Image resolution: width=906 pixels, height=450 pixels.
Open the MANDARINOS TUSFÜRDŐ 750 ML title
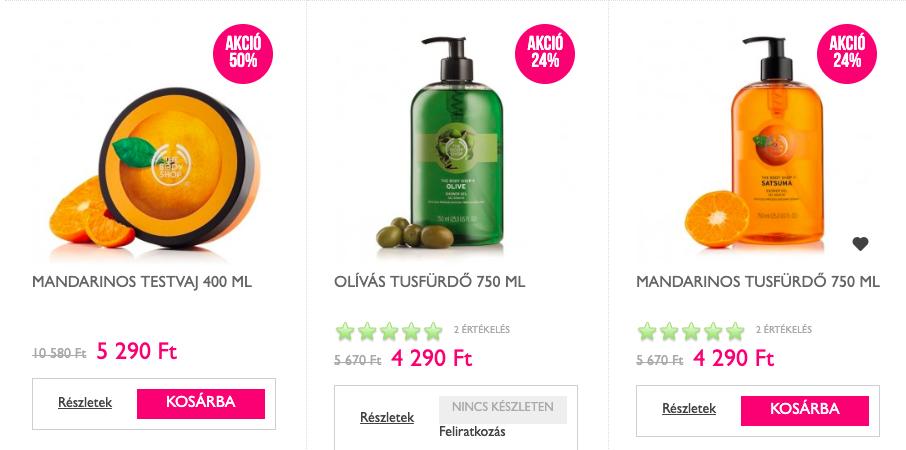[x=758, y=282]
